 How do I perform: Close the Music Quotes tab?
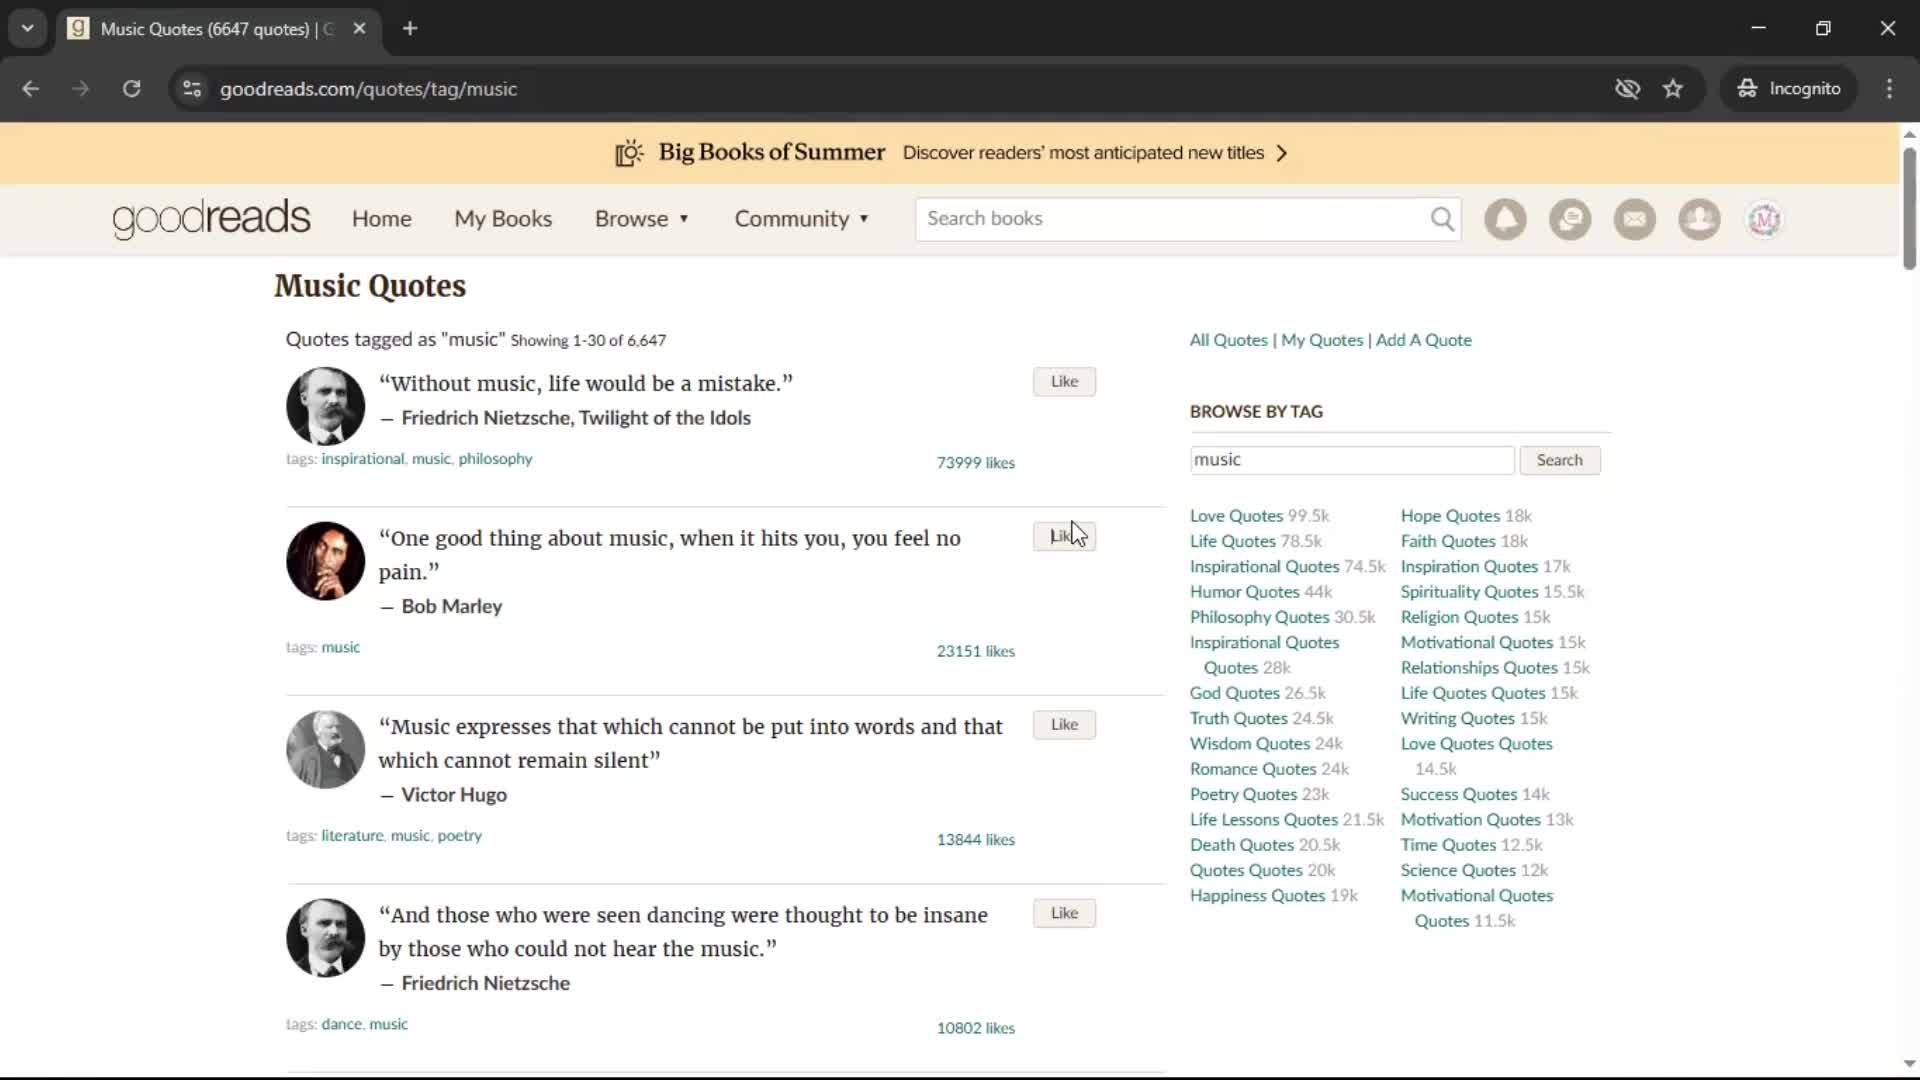click(359, 28)
